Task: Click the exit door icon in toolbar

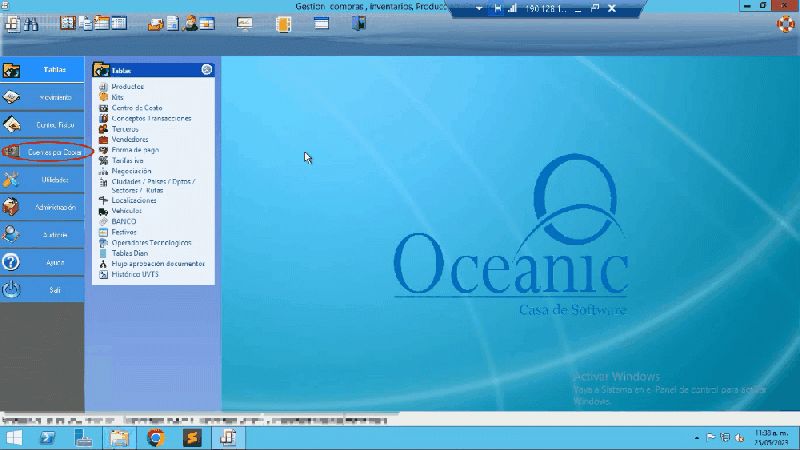Action: click(357, 22)
